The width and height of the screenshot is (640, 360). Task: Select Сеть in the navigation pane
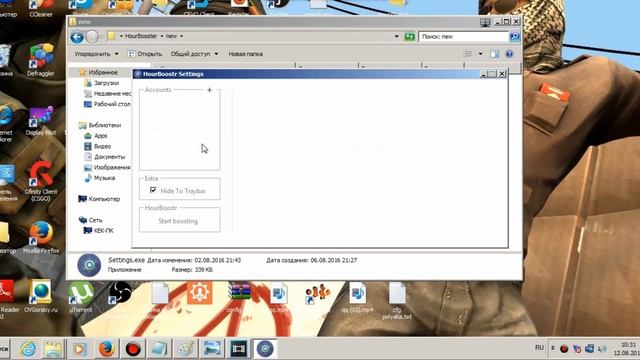point(90,220)
